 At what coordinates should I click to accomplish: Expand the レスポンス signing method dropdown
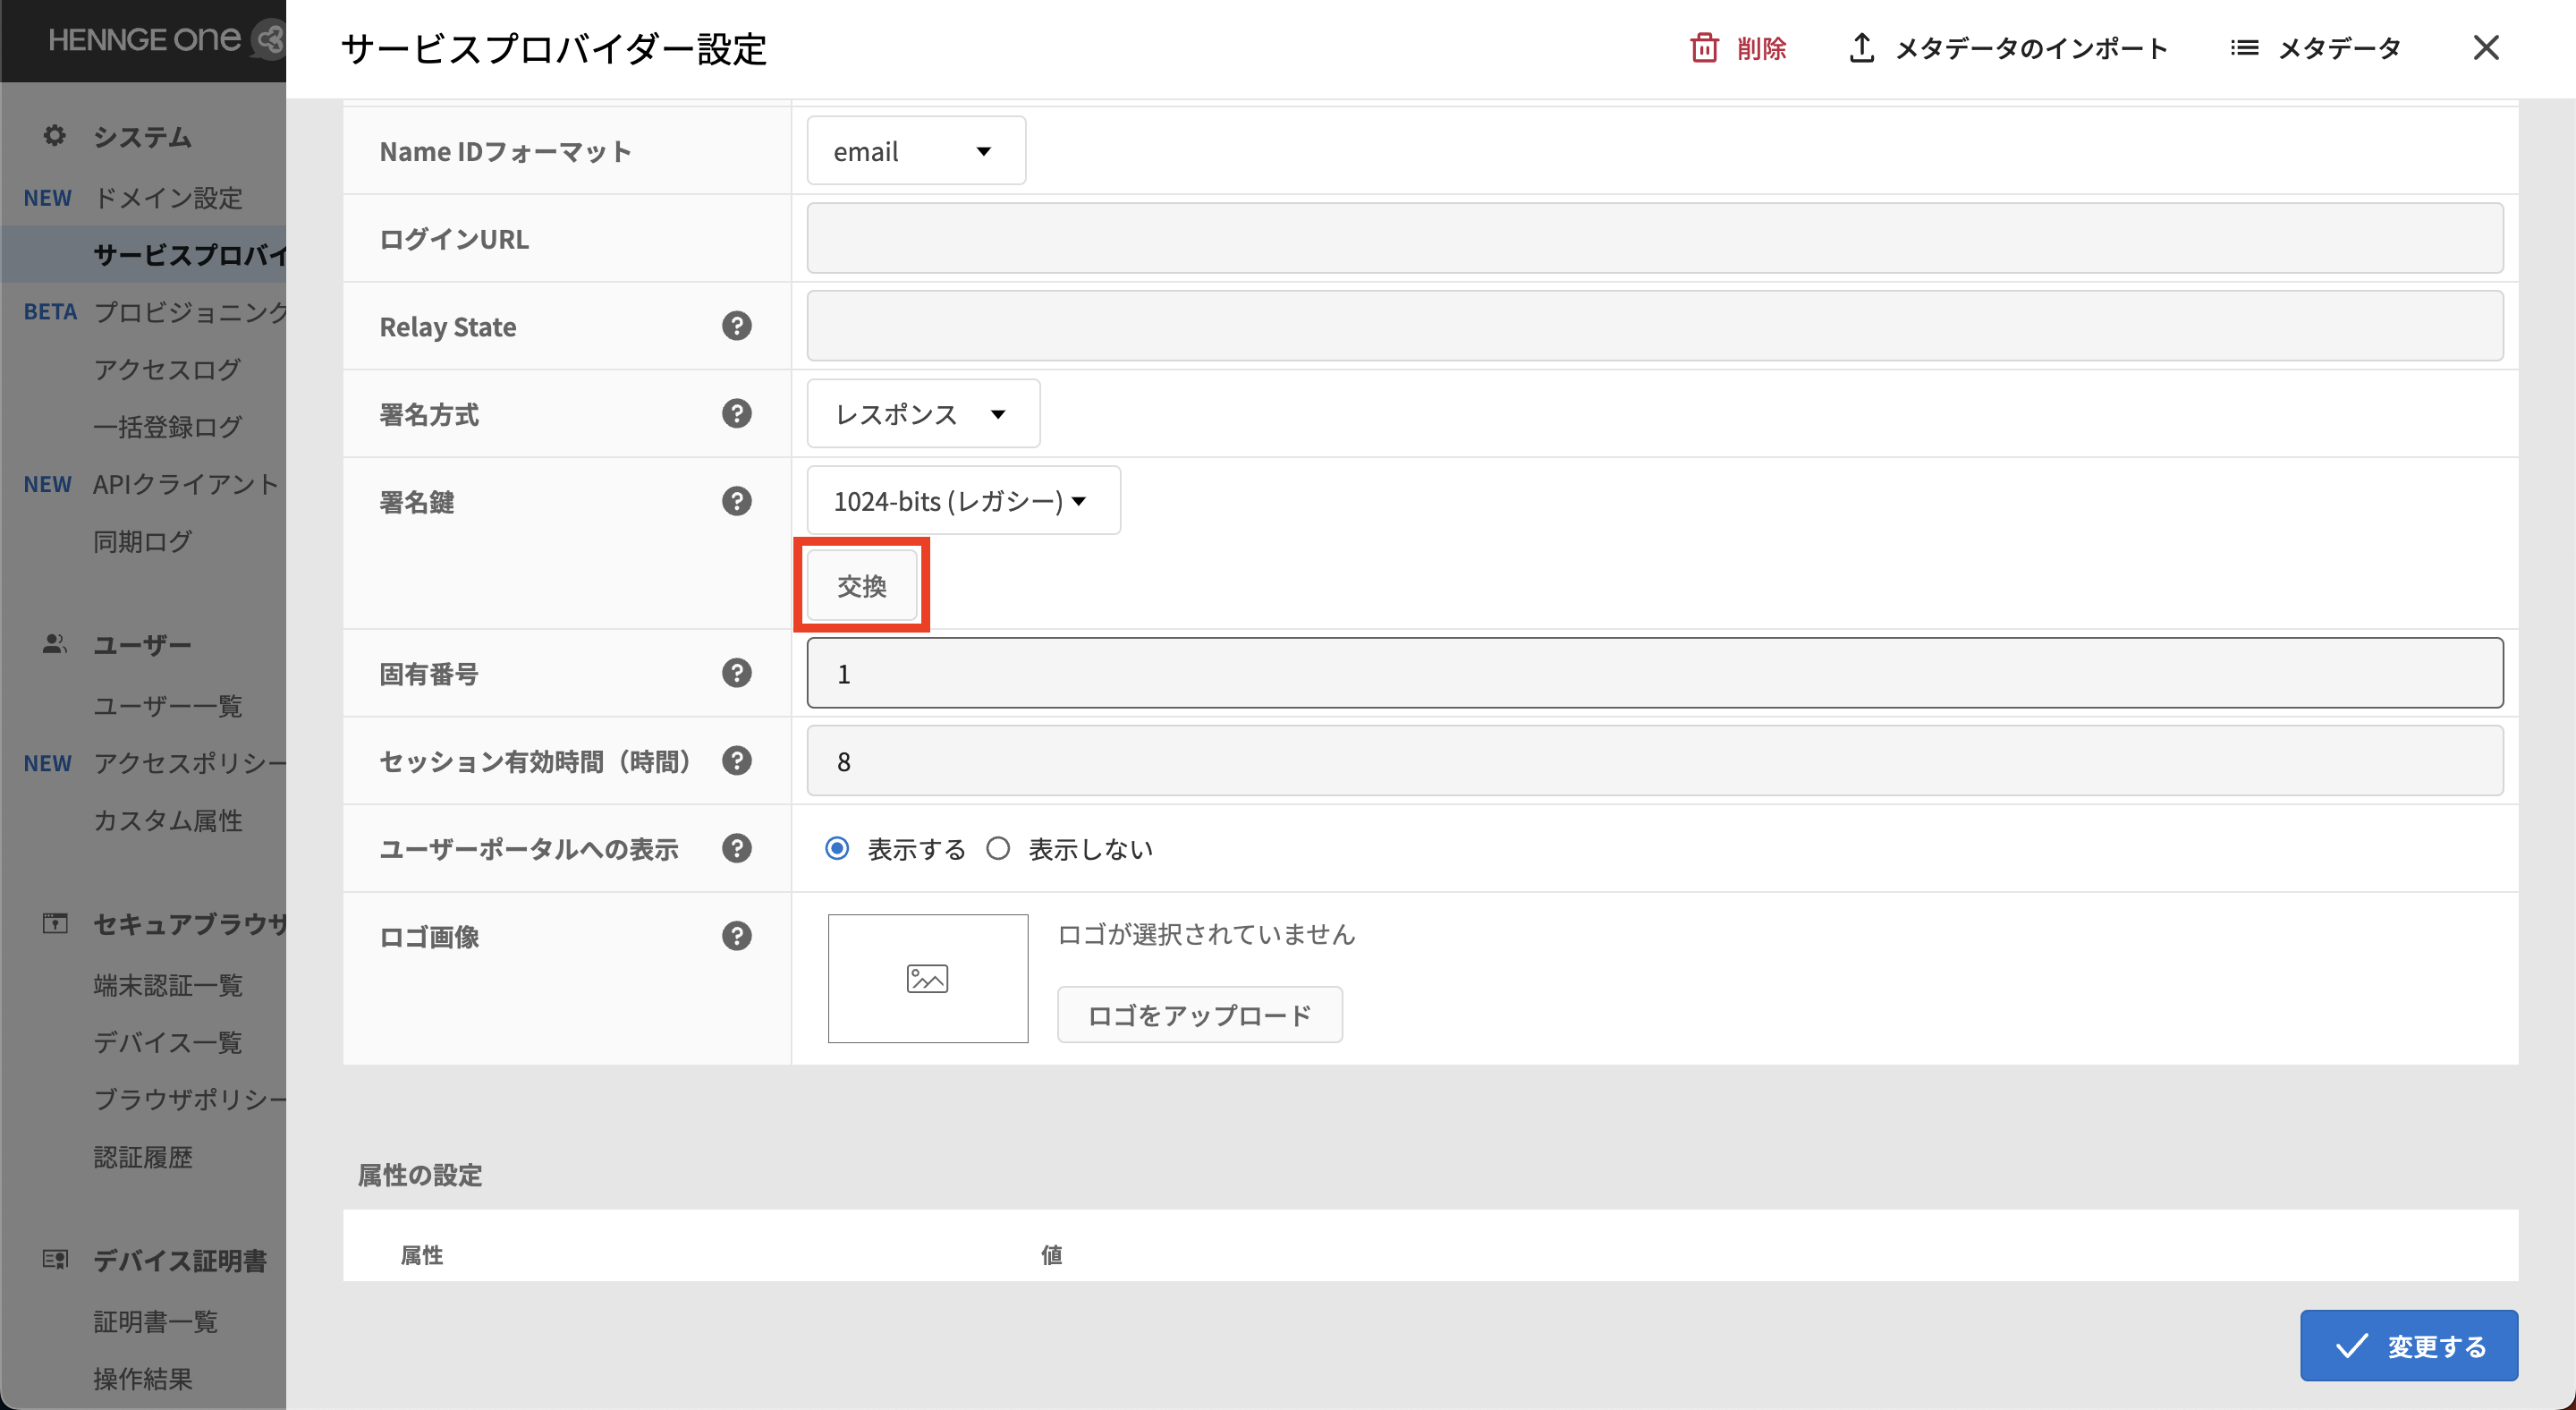pos(922,413)
